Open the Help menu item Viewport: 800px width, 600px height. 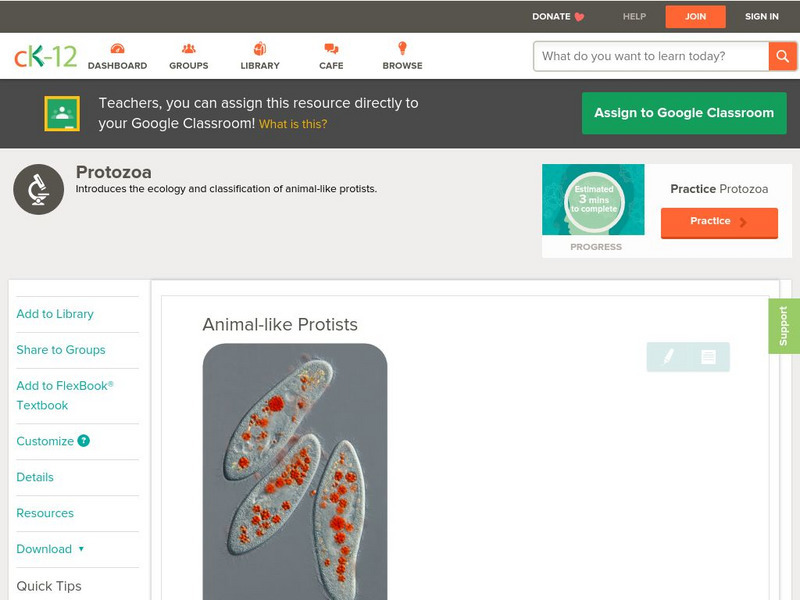(x=634, y=17)
